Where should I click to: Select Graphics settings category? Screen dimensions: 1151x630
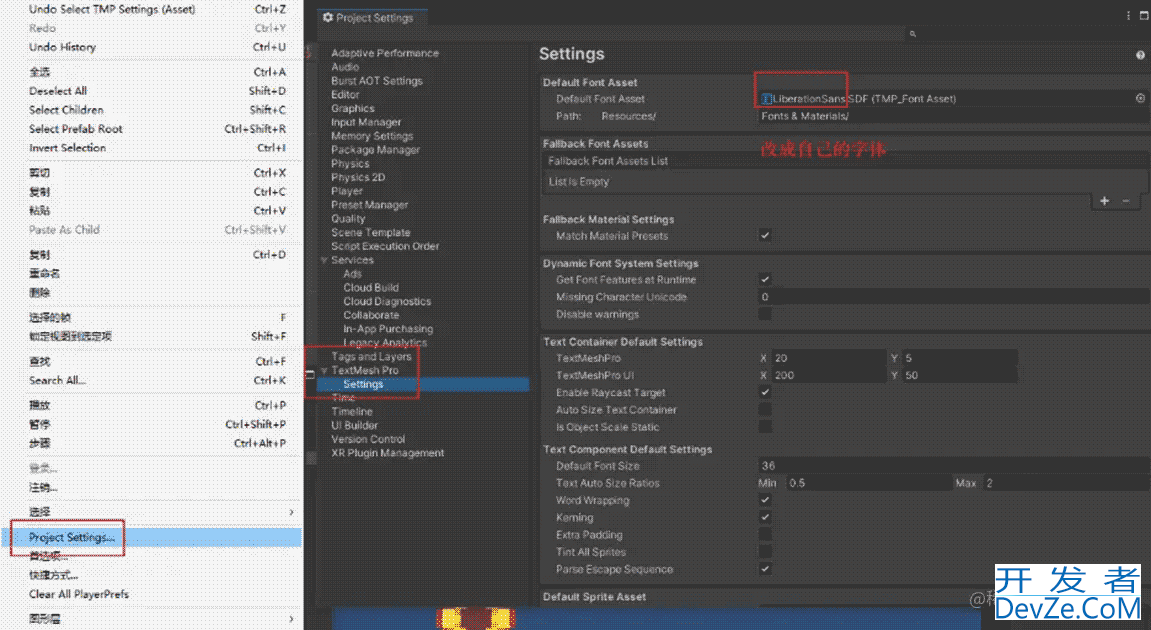(x=352, y=108)
